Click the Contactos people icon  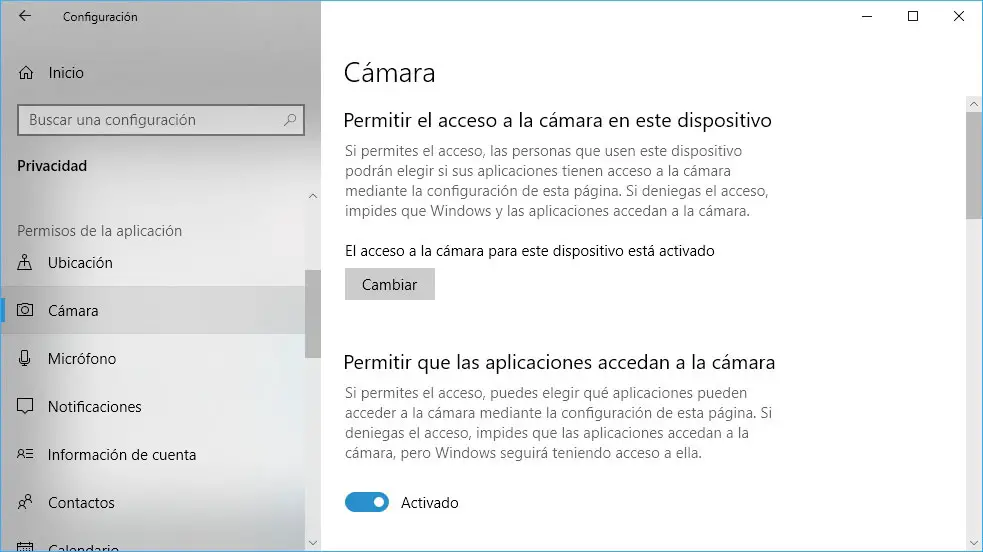point(26,503)
